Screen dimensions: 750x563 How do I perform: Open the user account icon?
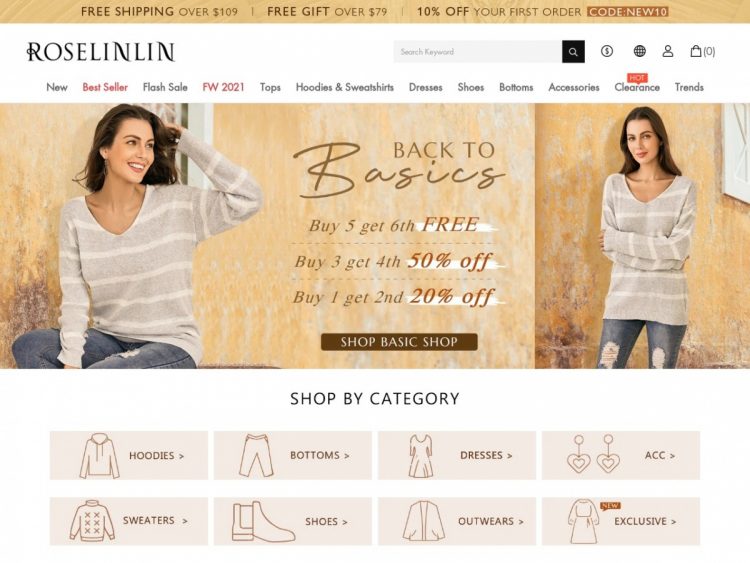(x=668, y=51)
